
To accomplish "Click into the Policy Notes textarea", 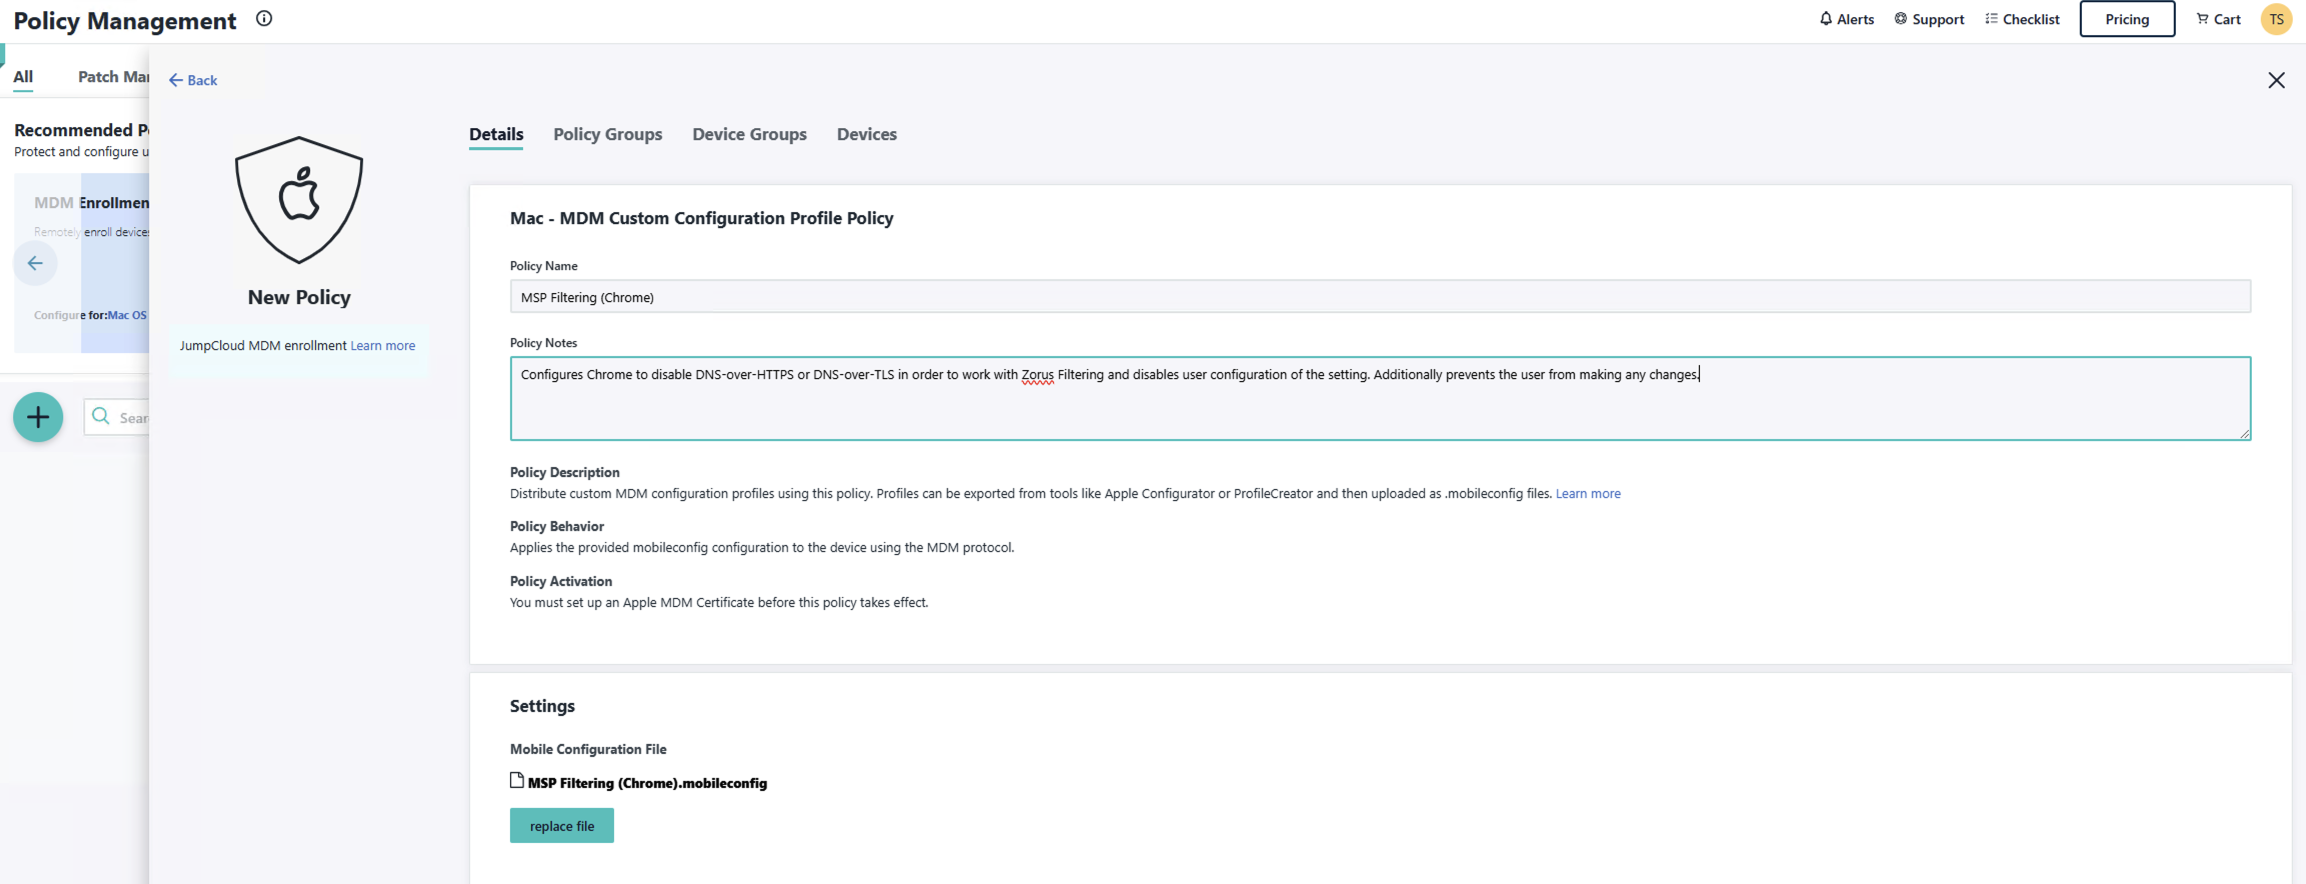I will pos(1380,398).
